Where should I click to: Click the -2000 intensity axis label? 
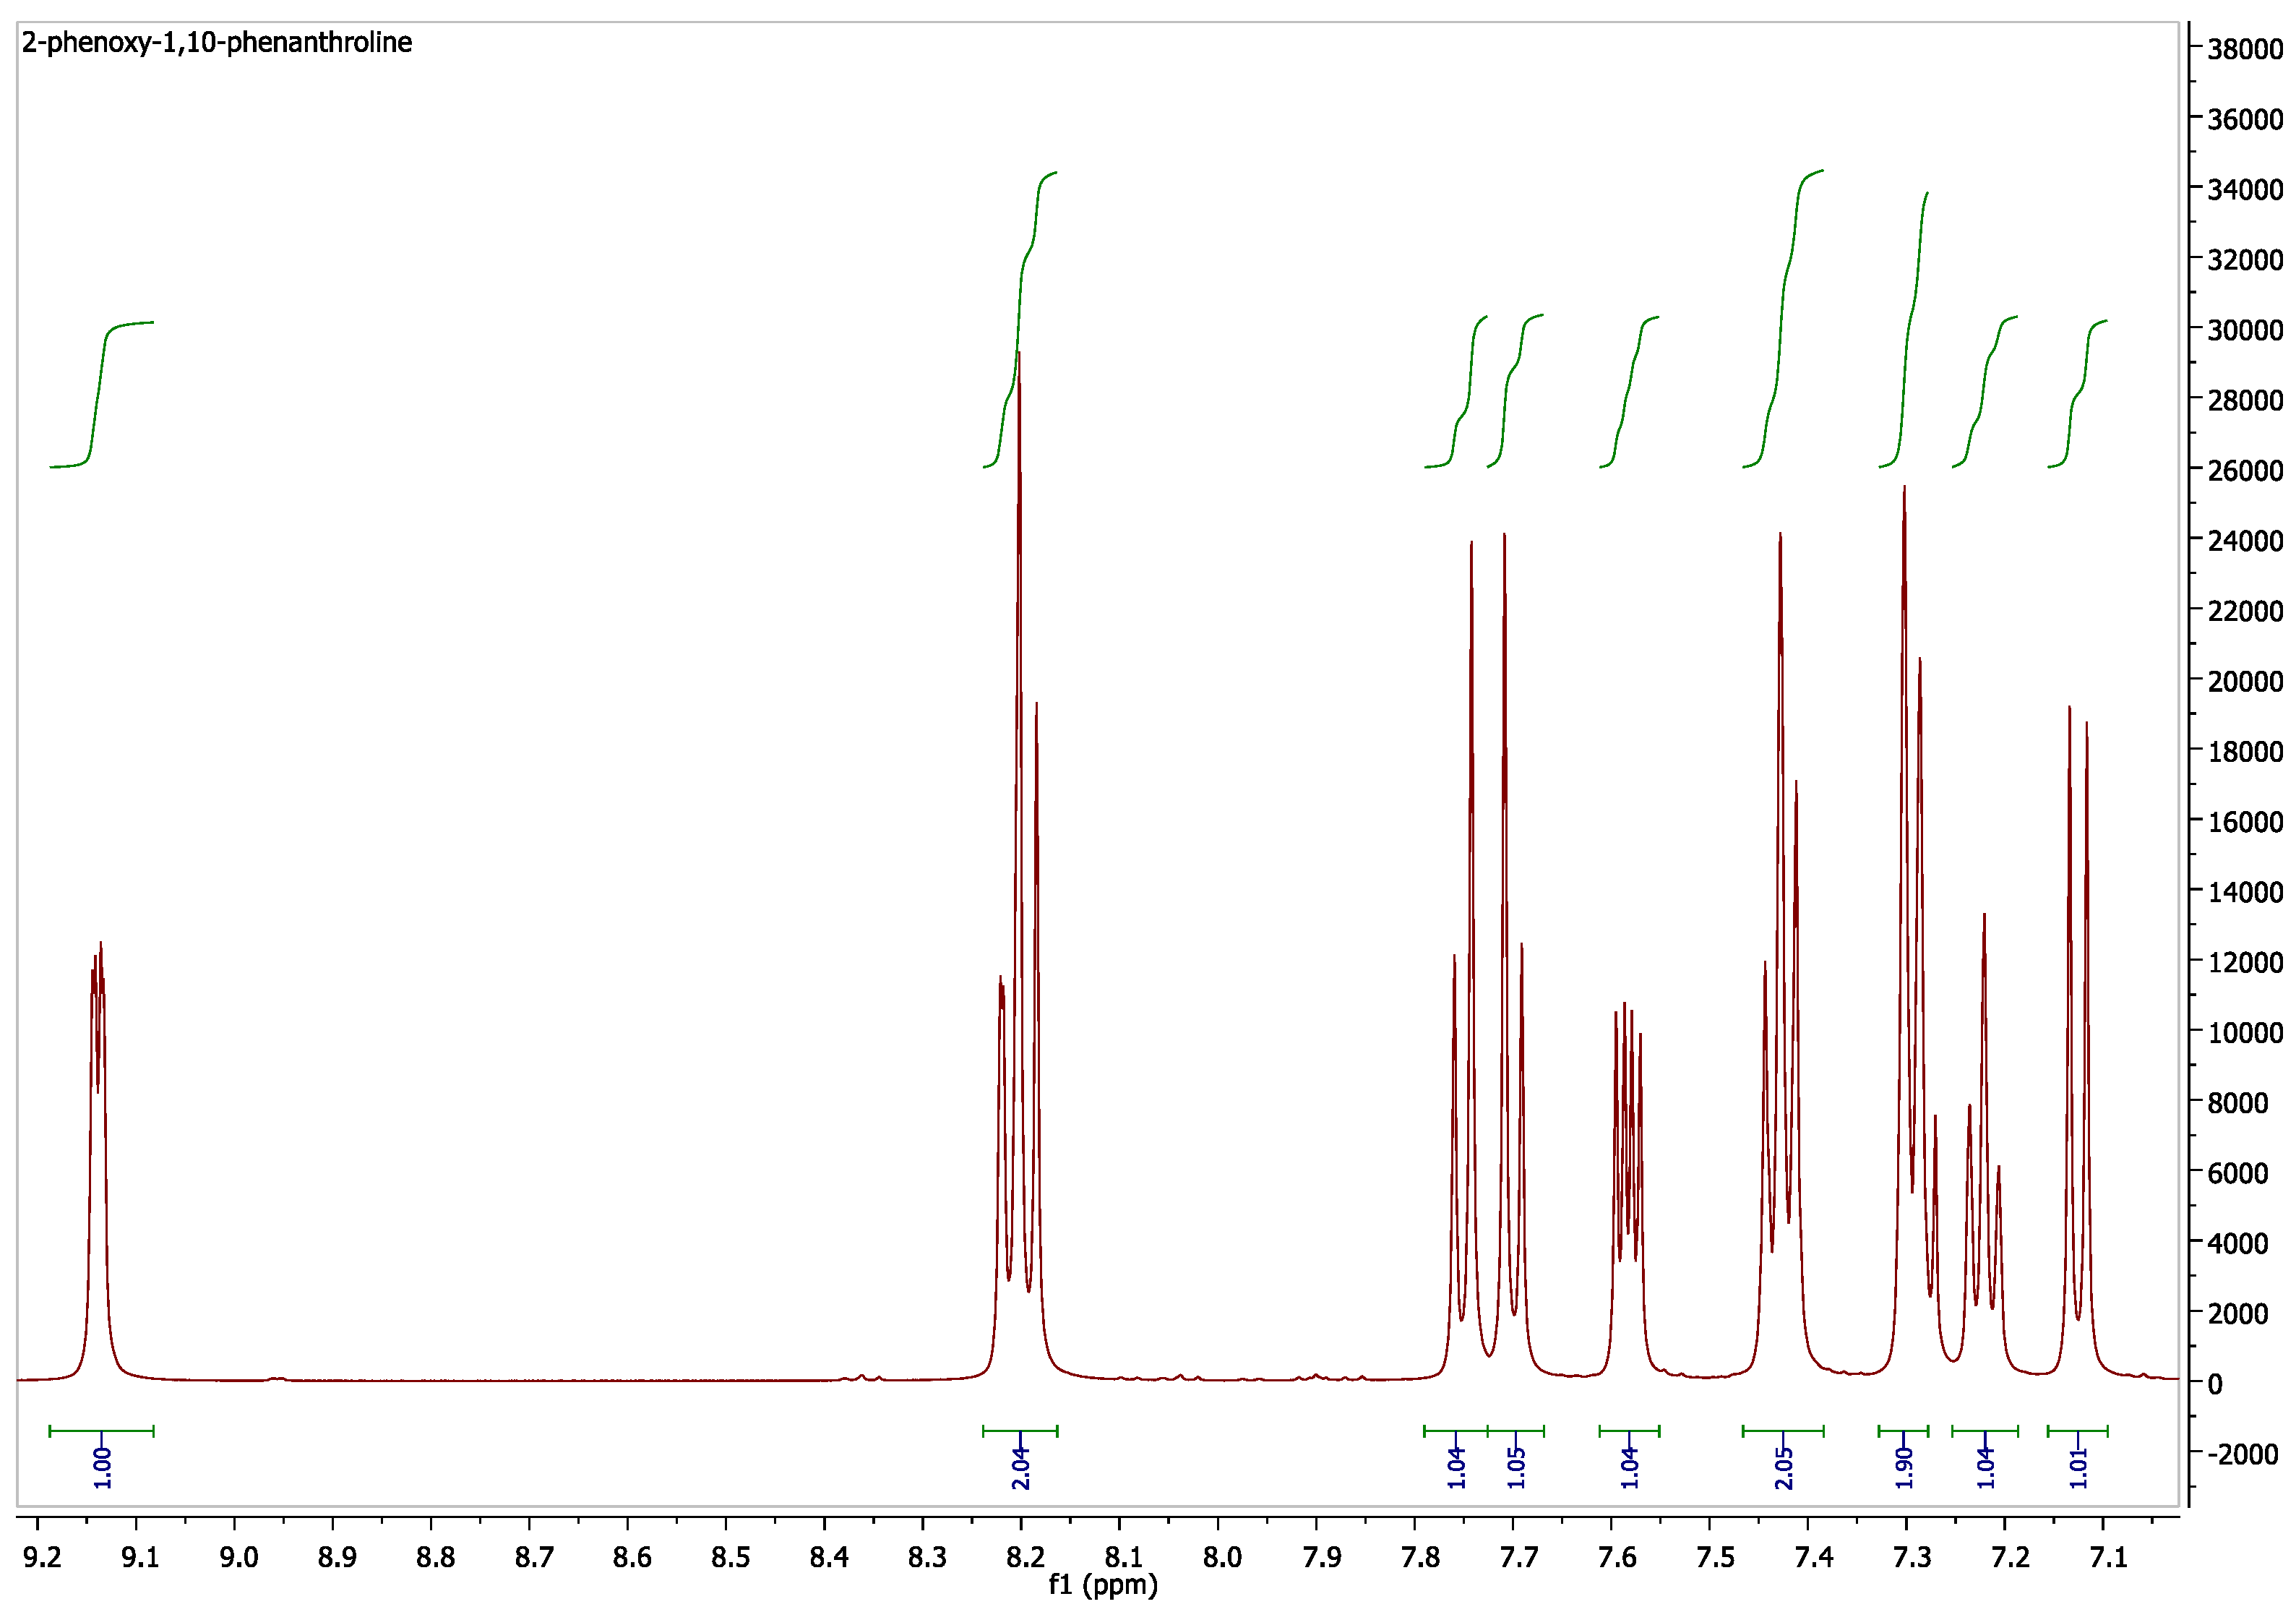coord(2245,1454)
